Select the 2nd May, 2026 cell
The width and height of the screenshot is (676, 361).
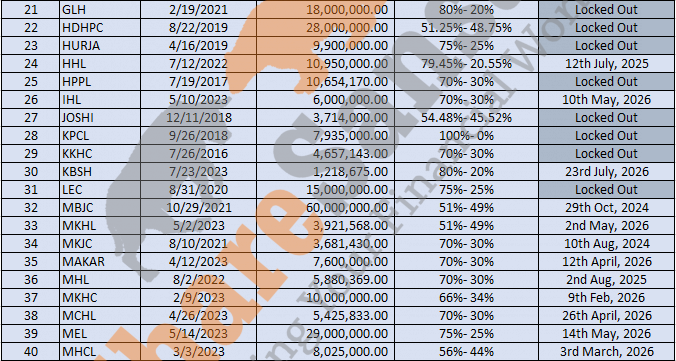[x=607, y=226]
